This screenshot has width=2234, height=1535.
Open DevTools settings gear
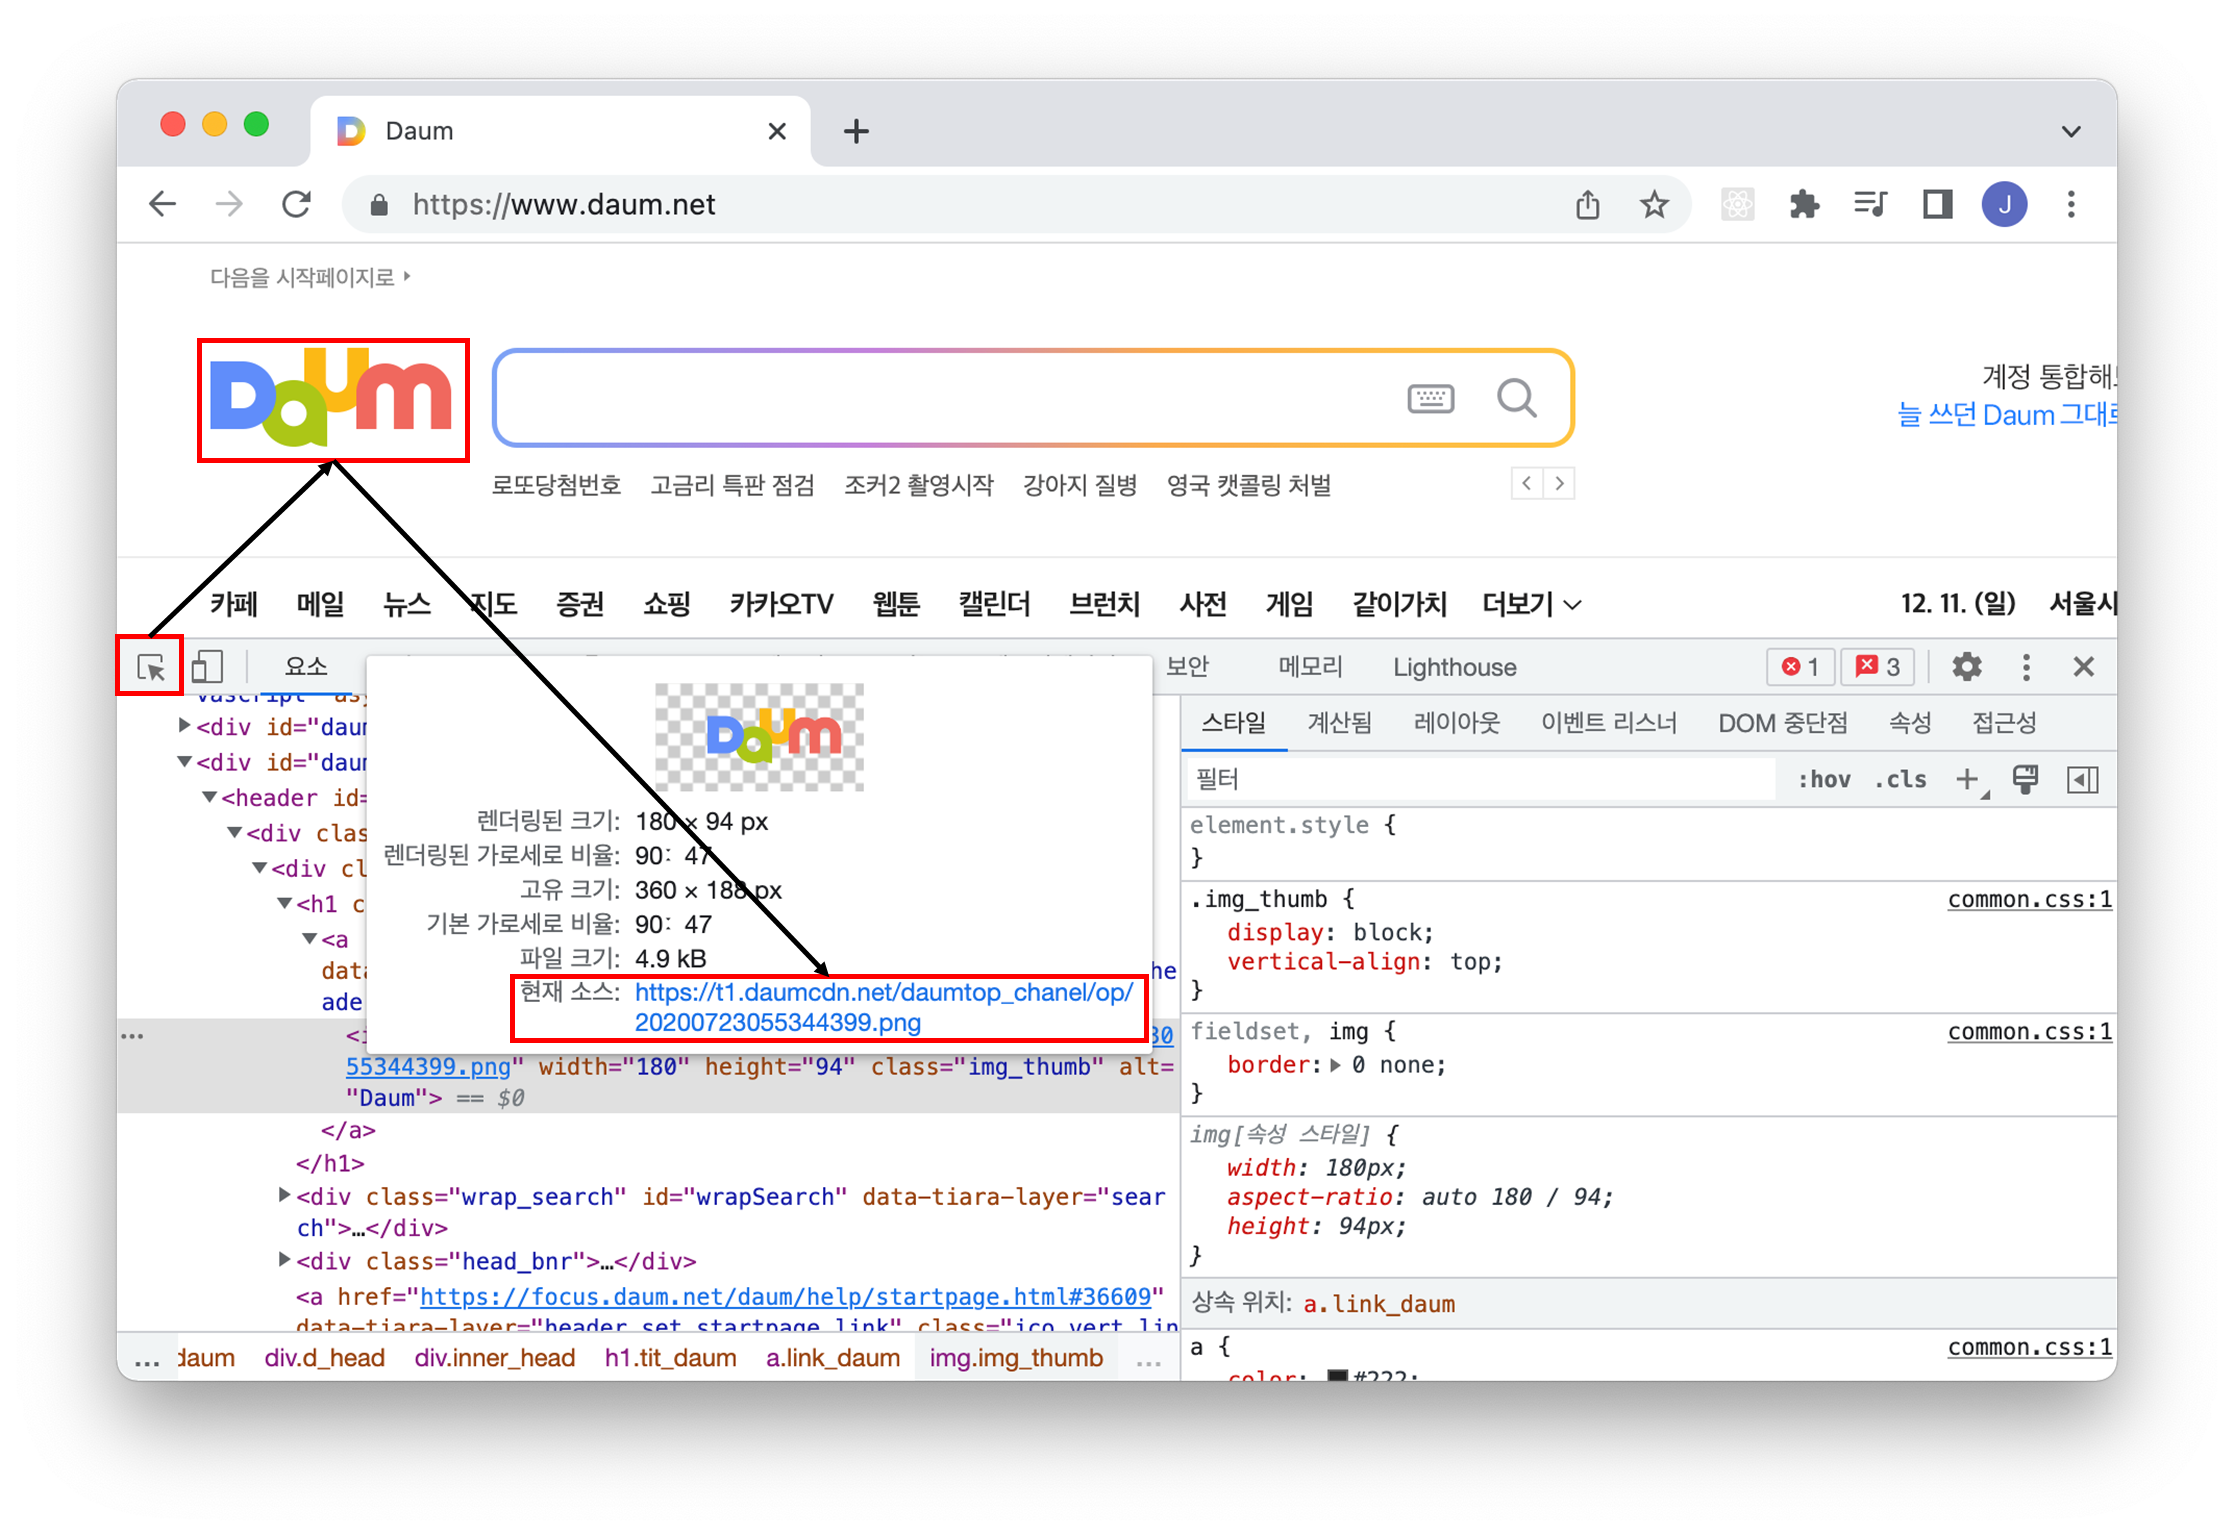[1966, 667]
